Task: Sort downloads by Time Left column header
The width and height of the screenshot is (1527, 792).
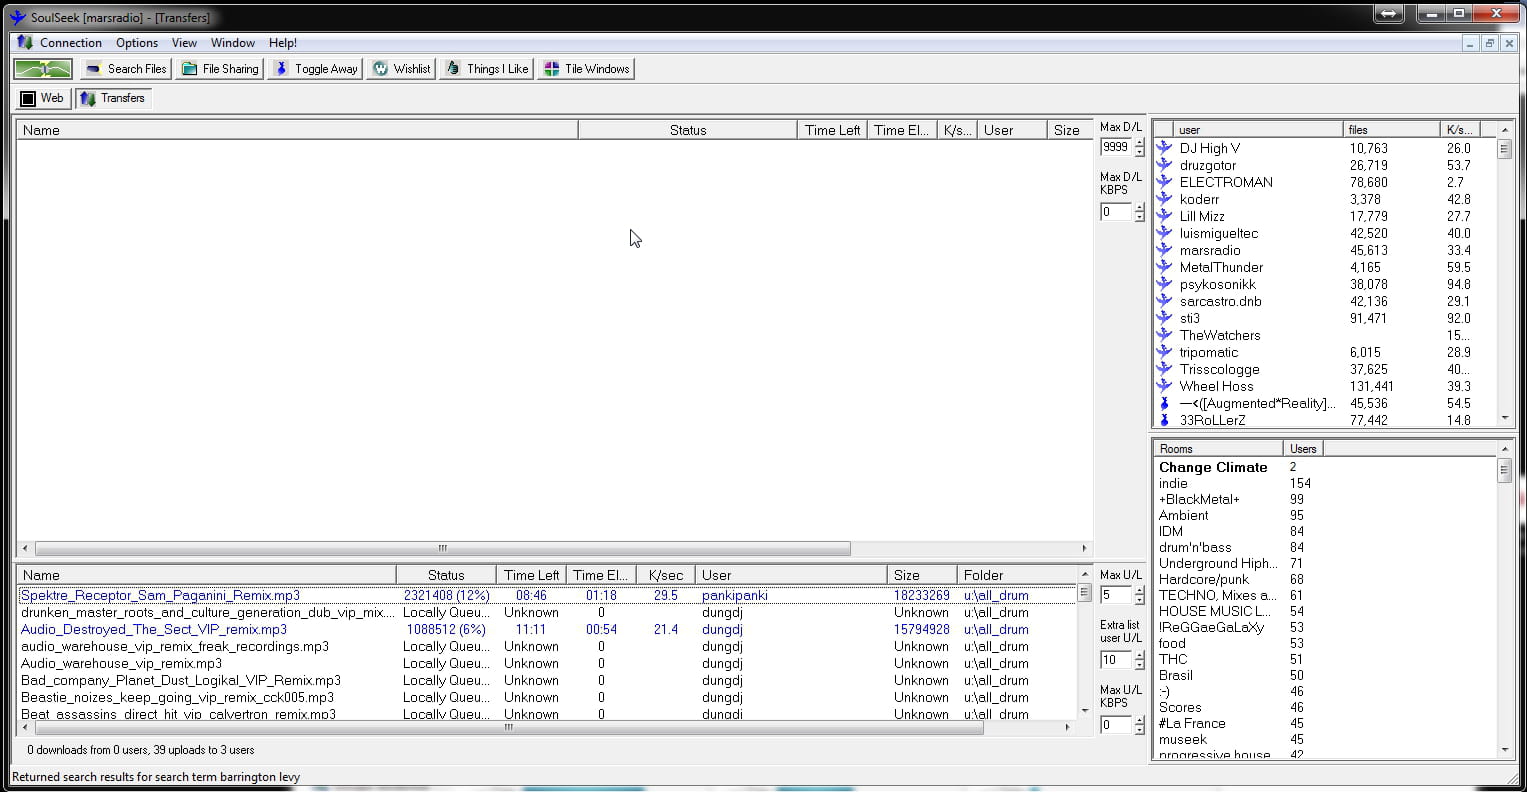Action: pyautogui.click(x=832, y=130)
